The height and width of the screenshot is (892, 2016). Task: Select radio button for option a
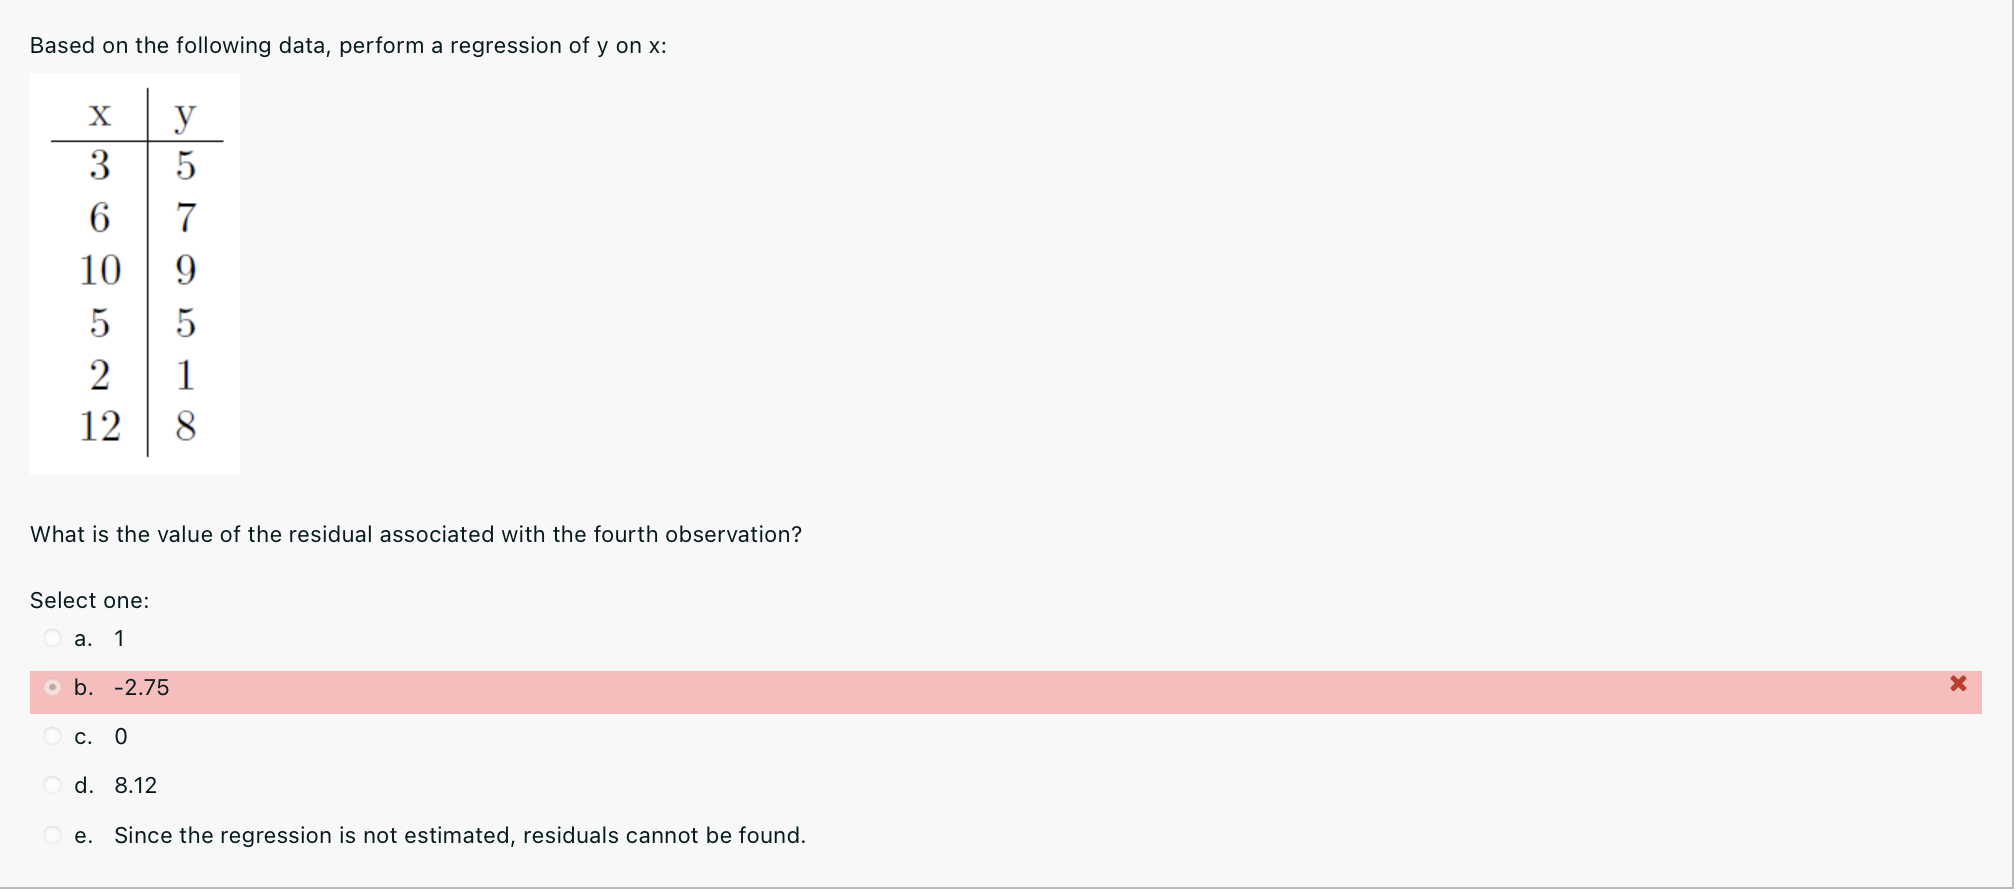(x=53, y=638)
